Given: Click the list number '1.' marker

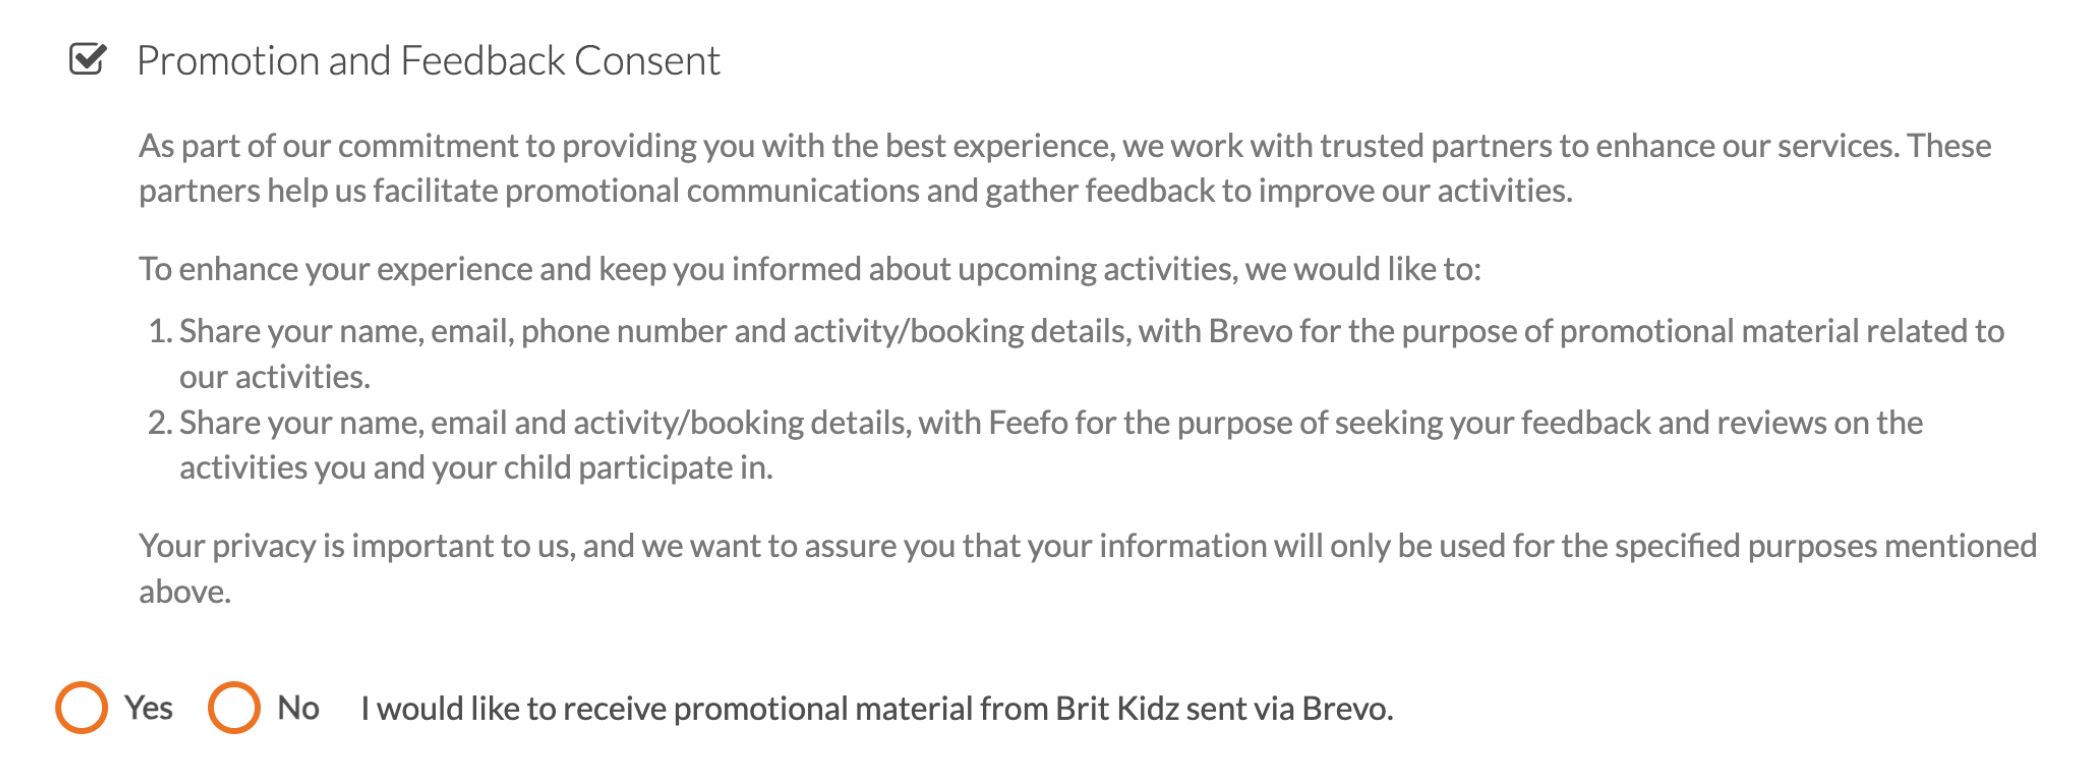Looking at the screenshot, I should [161, 331].
